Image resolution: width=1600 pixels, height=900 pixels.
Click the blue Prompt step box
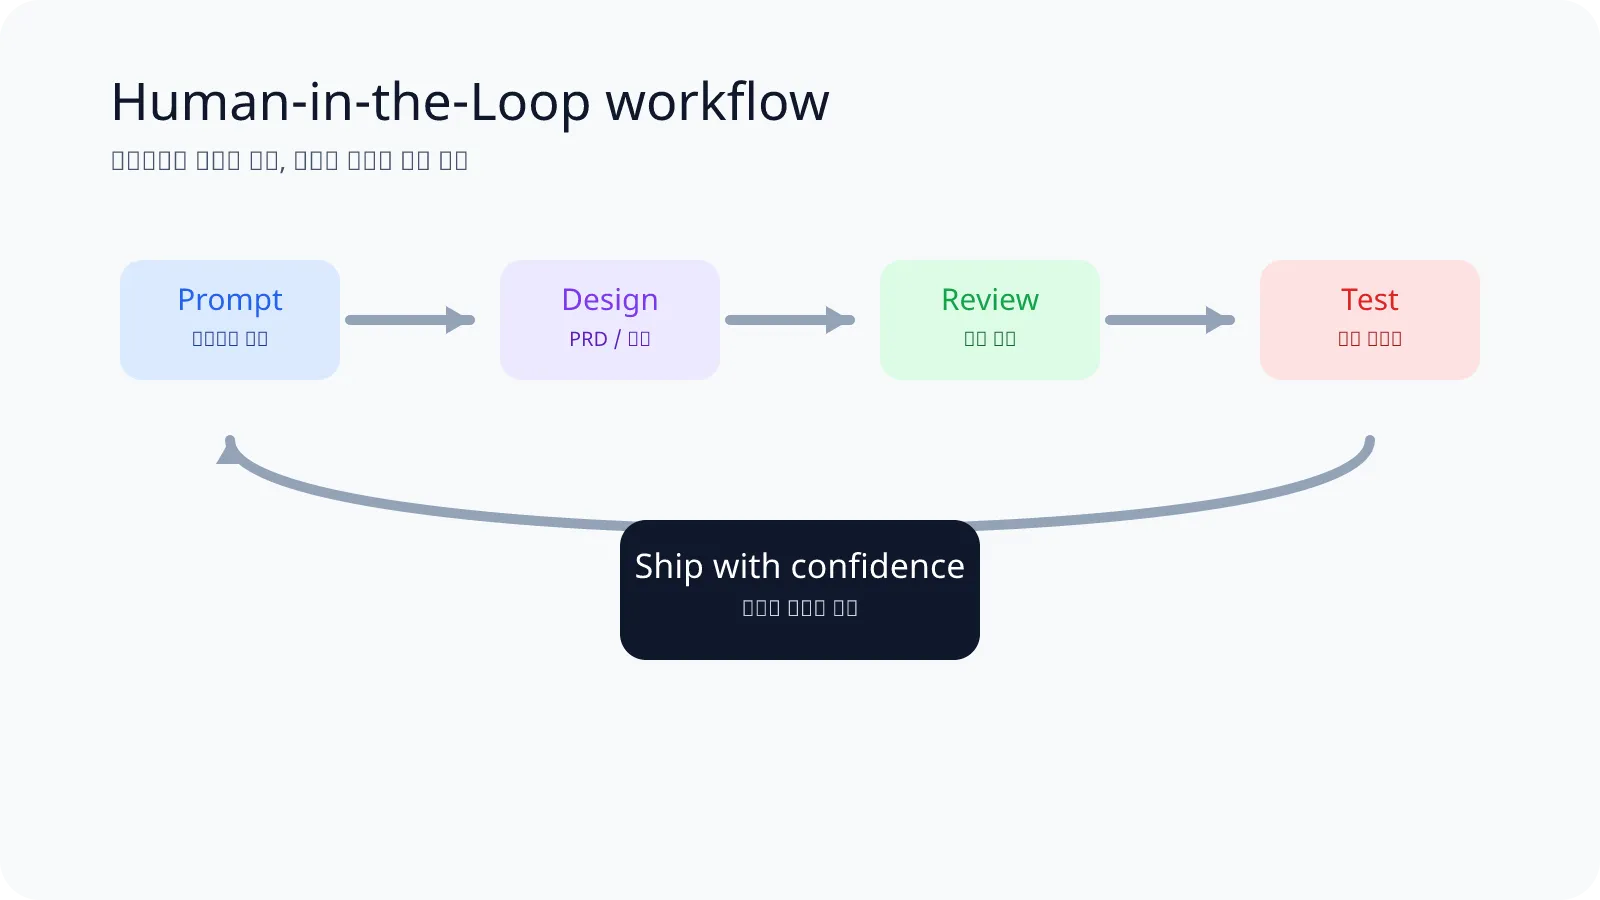pos(230,320)
